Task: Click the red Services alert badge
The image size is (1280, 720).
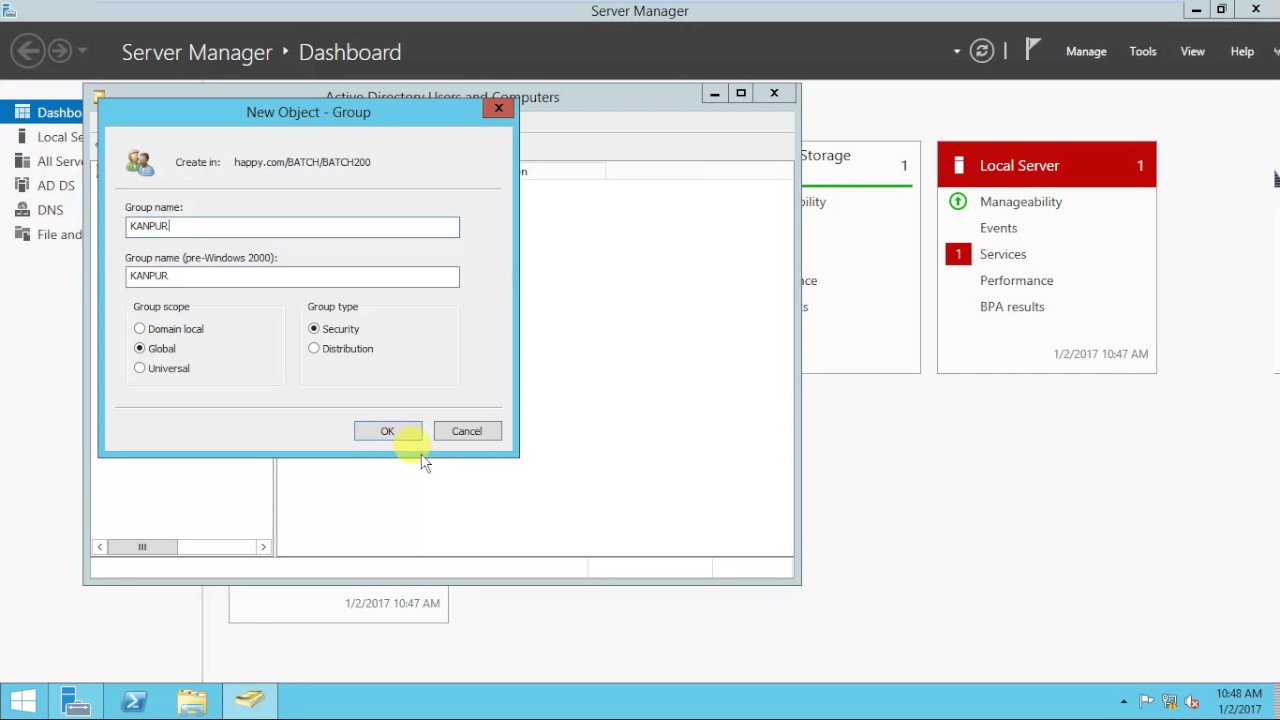Action: point(958,254)
